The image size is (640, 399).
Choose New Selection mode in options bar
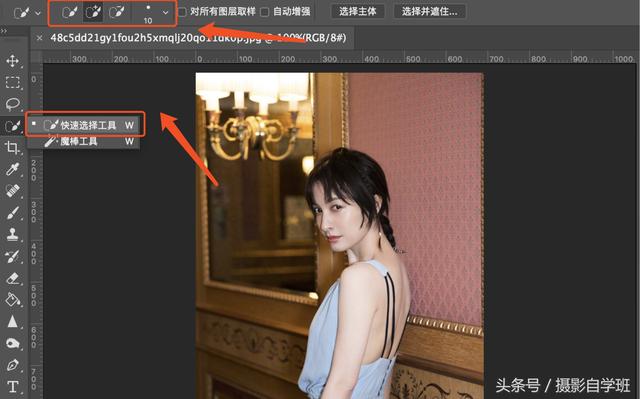click(70, 12)
